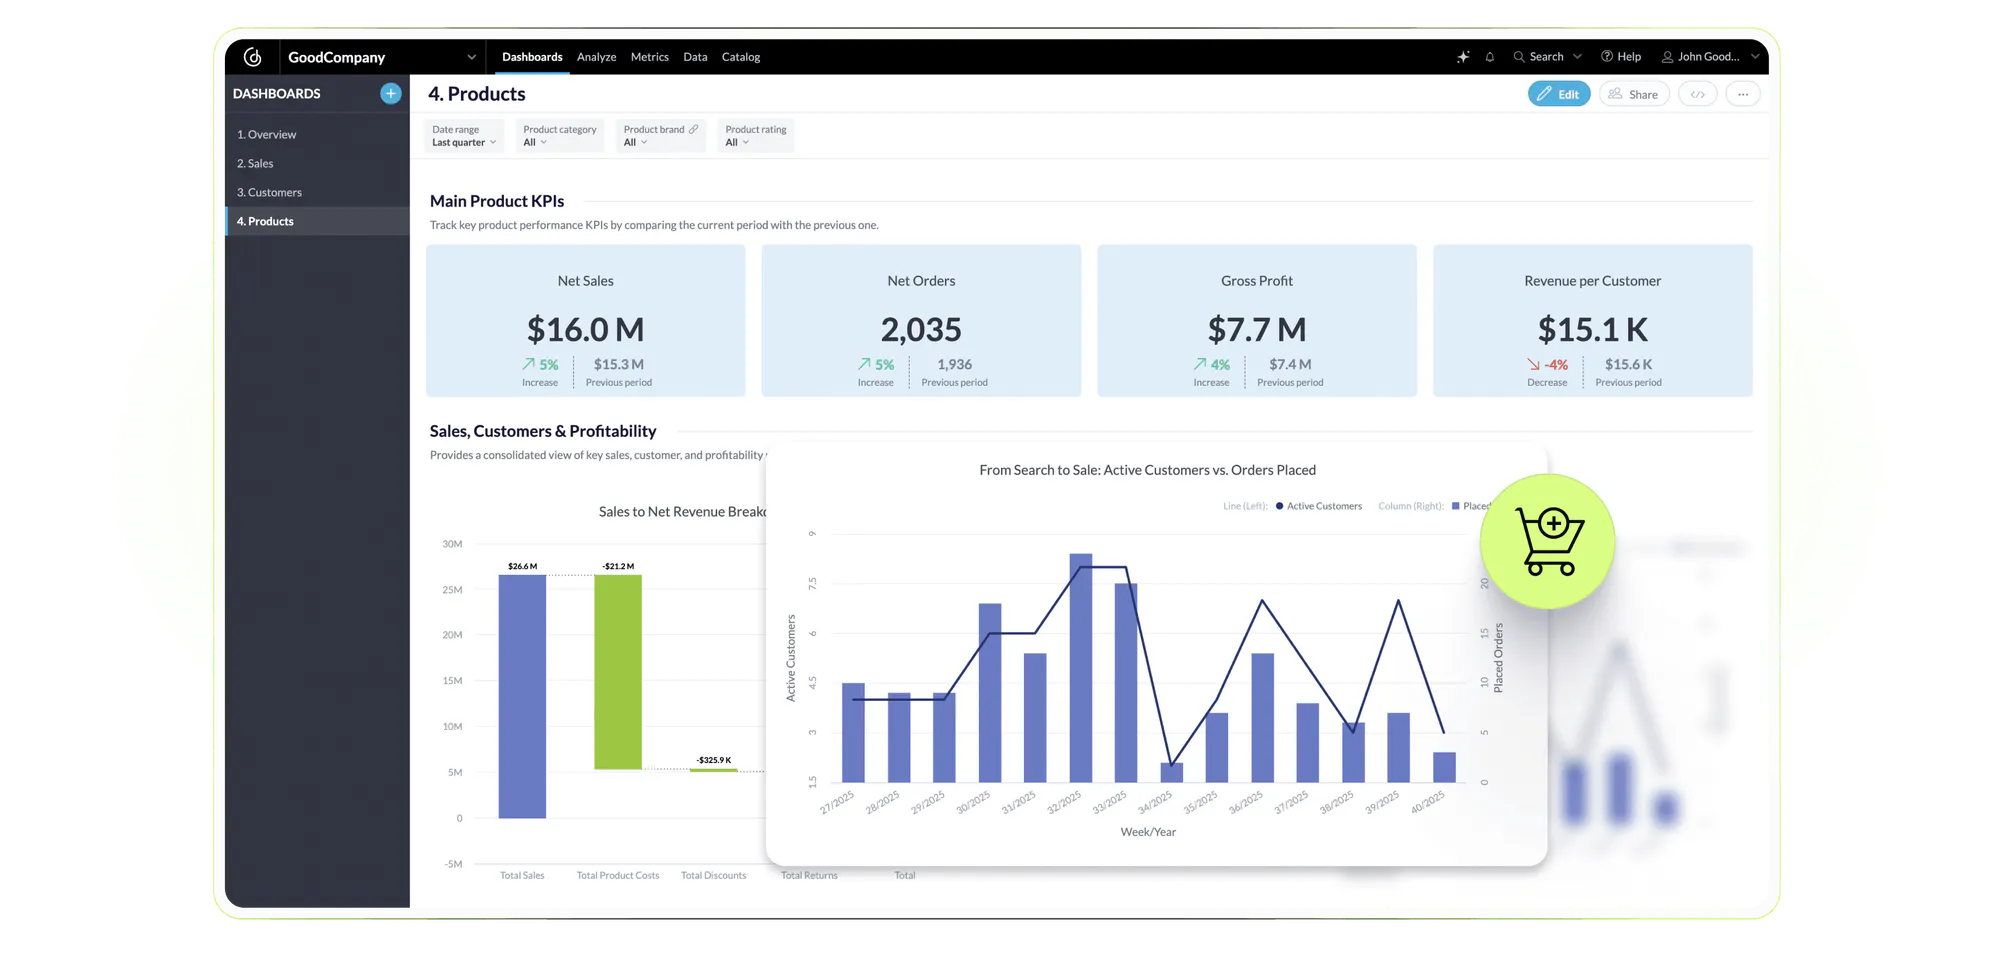Click the green add-to-cart icon
Viewport: 2000px width, 953px height.
point(1548,541)
